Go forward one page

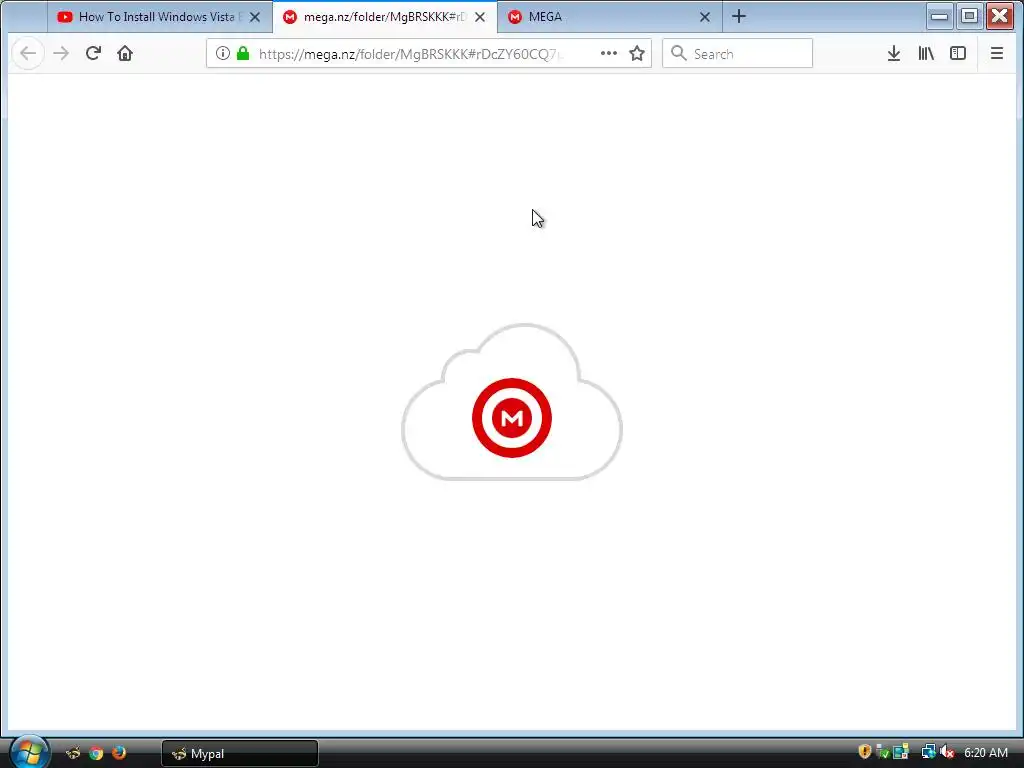pos(61,54)
